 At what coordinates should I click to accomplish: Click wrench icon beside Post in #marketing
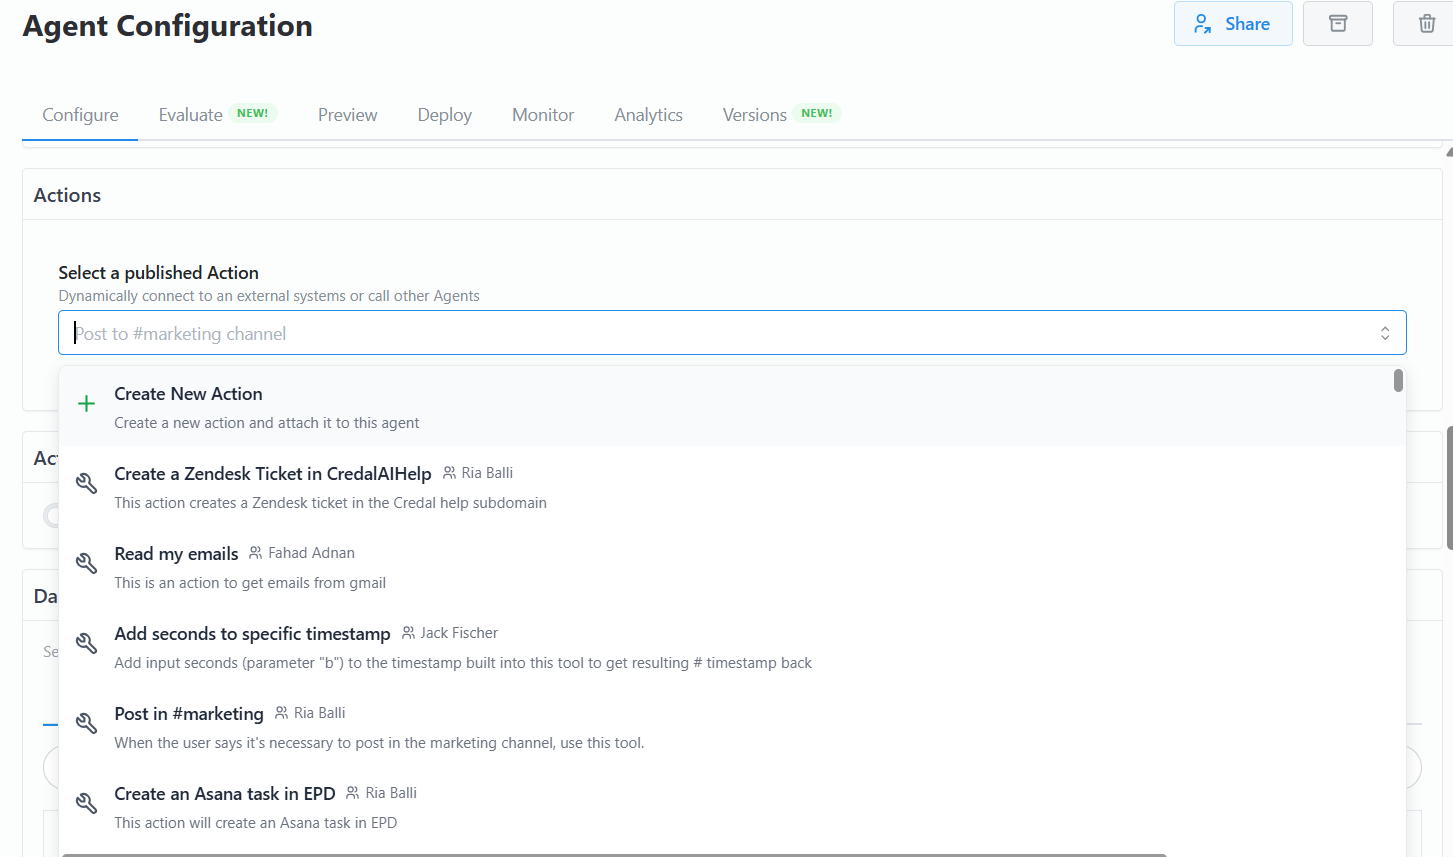point(87,724)
